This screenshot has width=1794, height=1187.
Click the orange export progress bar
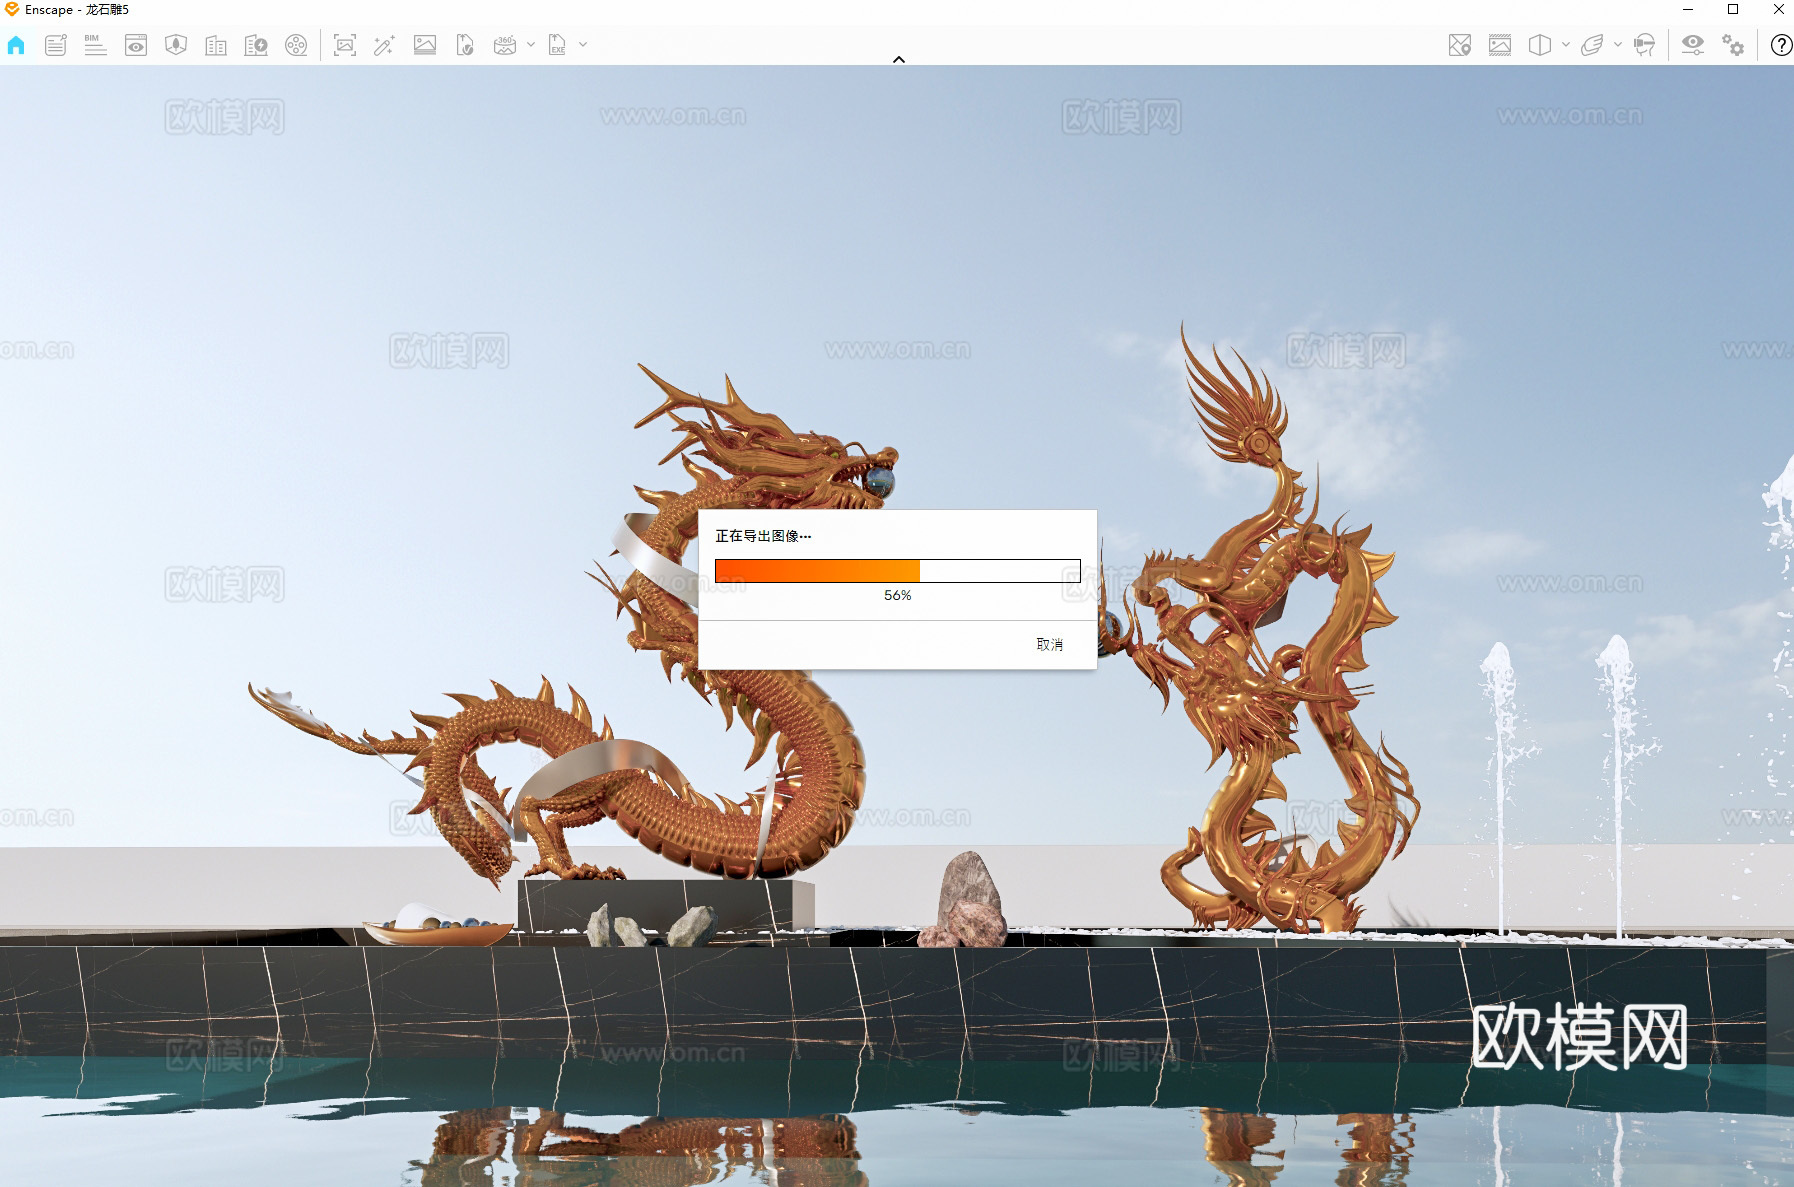898,571
